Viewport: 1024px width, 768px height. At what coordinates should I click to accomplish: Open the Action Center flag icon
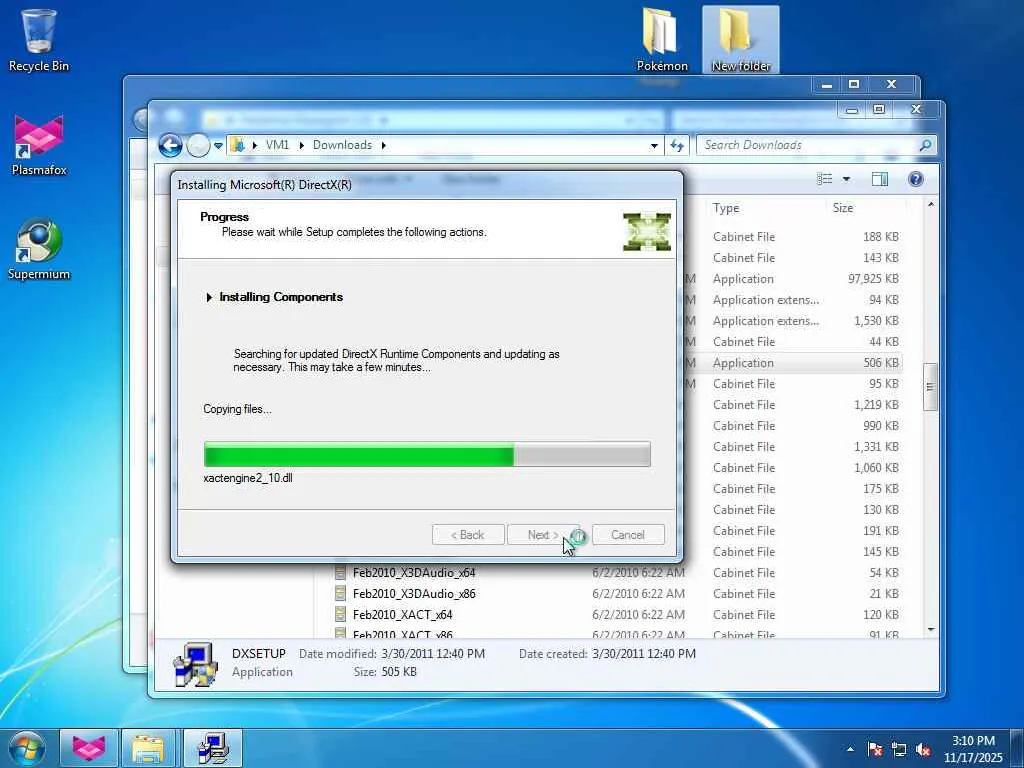click(x=875, y=750)
